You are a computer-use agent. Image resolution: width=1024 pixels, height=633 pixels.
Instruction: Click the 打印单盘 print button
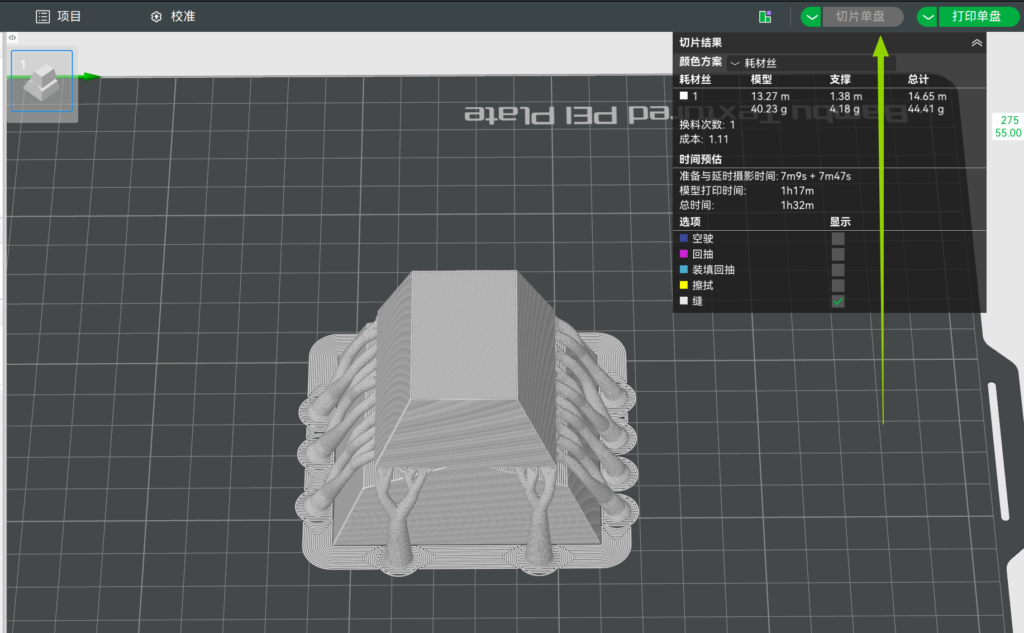click(x=976, y=17)
